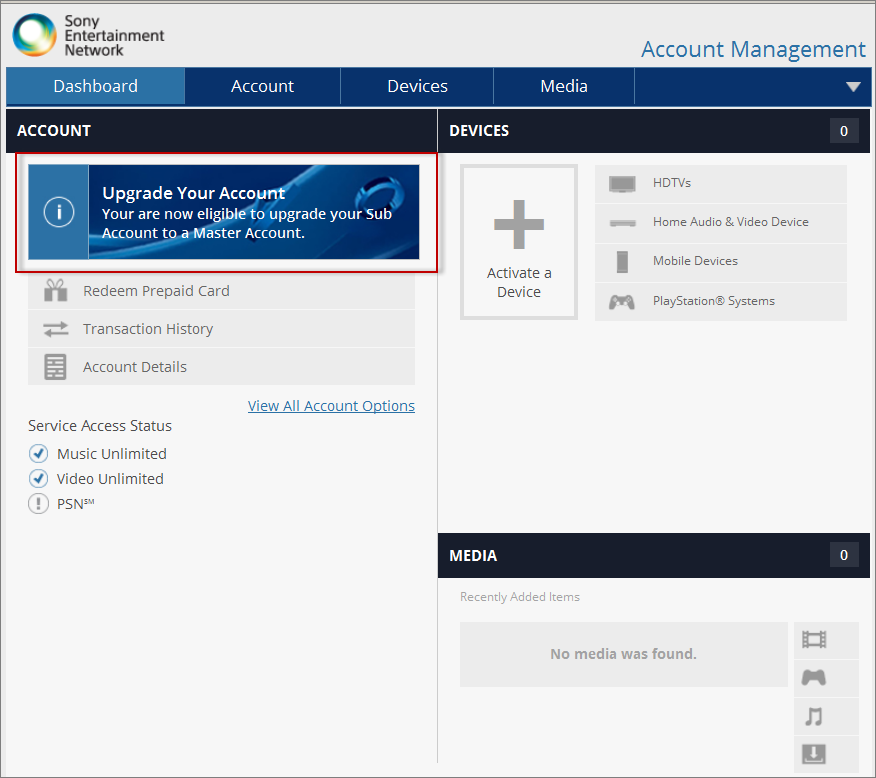
Task: Open the Account tab
Action: [x=262, y=86]
